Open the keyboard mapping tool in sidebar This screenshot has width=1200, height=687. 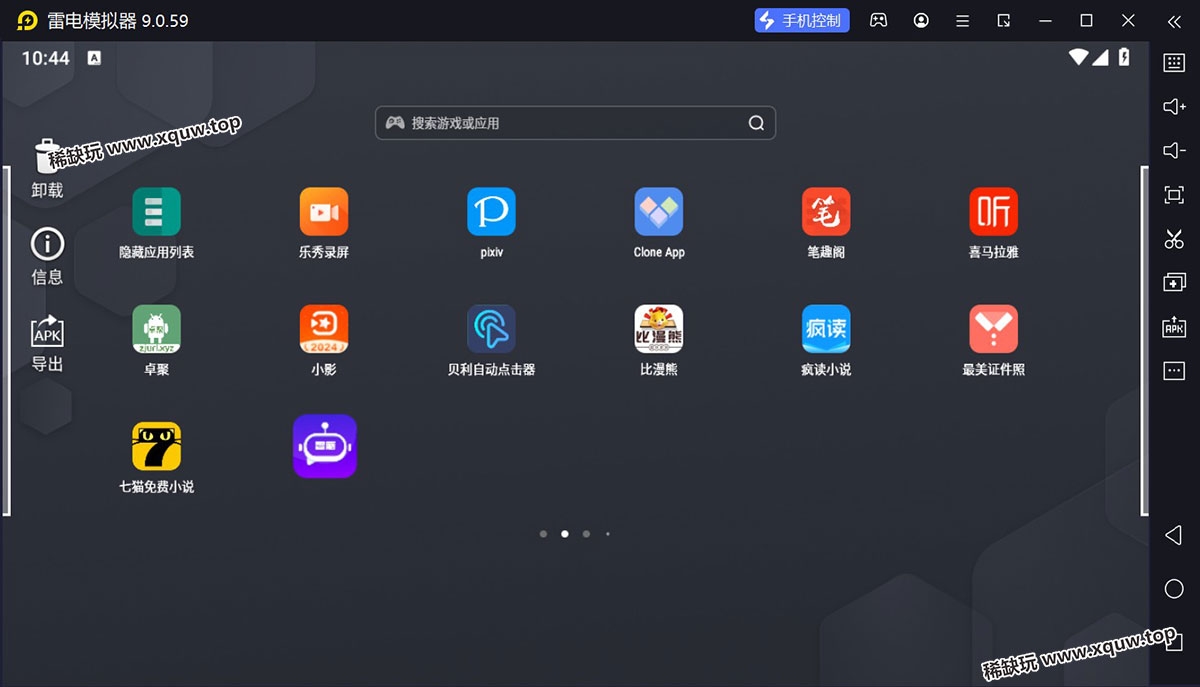click(1174, 62)
